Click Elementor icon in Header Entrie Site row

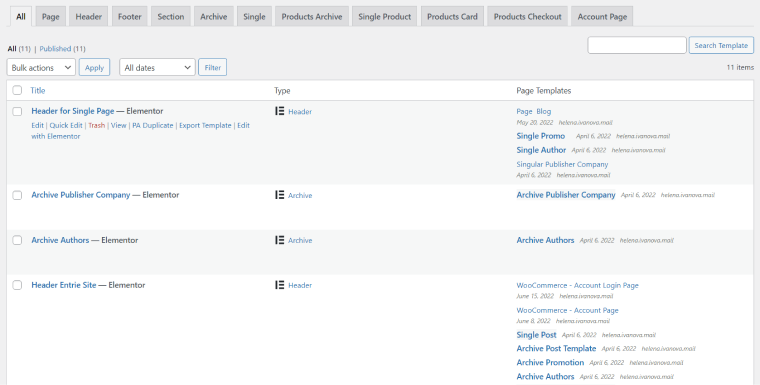[x=280, y=285]
